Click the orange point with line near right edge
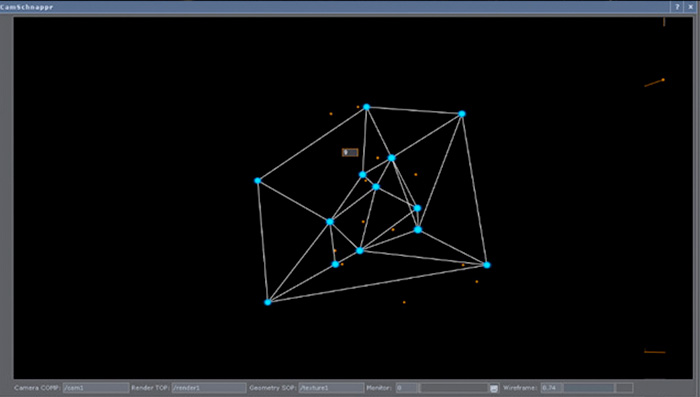 [x=663, y=80]
